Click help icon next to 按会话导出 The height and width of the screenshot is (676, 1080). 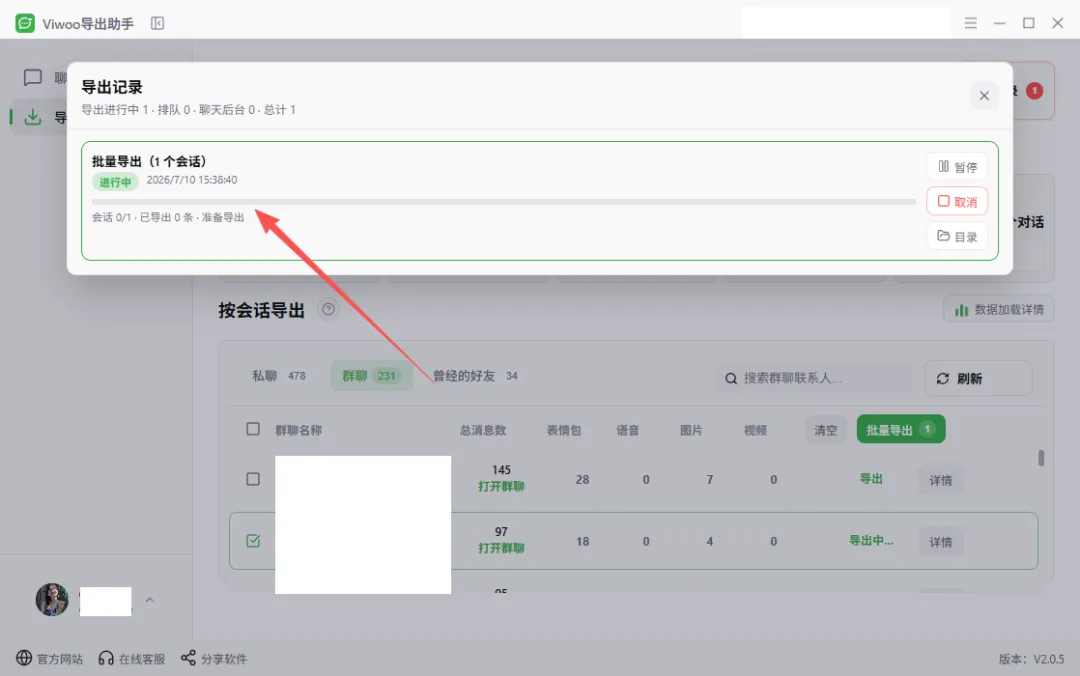(x=329, y=309)
